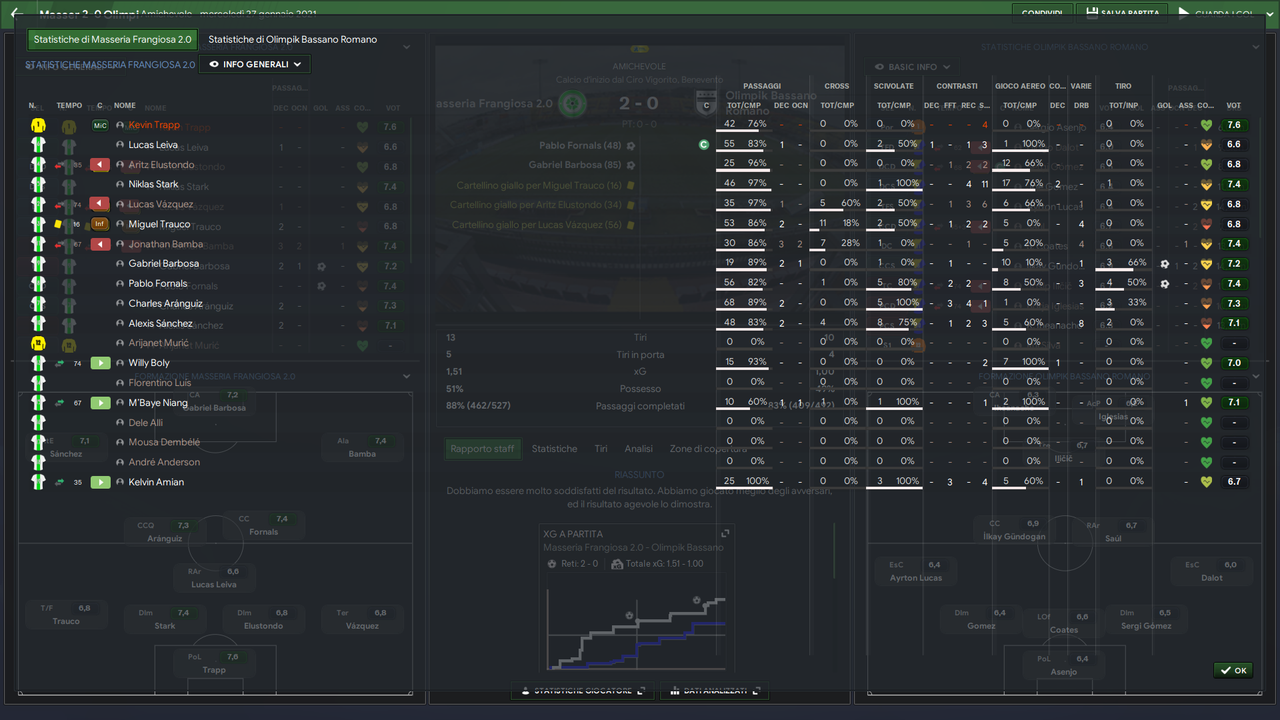
Task: Open the info icon beside Alexis Sánchez
Action: click(120, 324)
